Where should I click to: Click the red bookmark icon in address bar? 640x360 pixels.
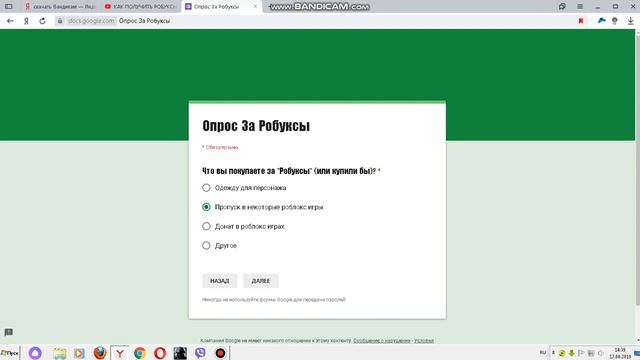pos(581,21)
